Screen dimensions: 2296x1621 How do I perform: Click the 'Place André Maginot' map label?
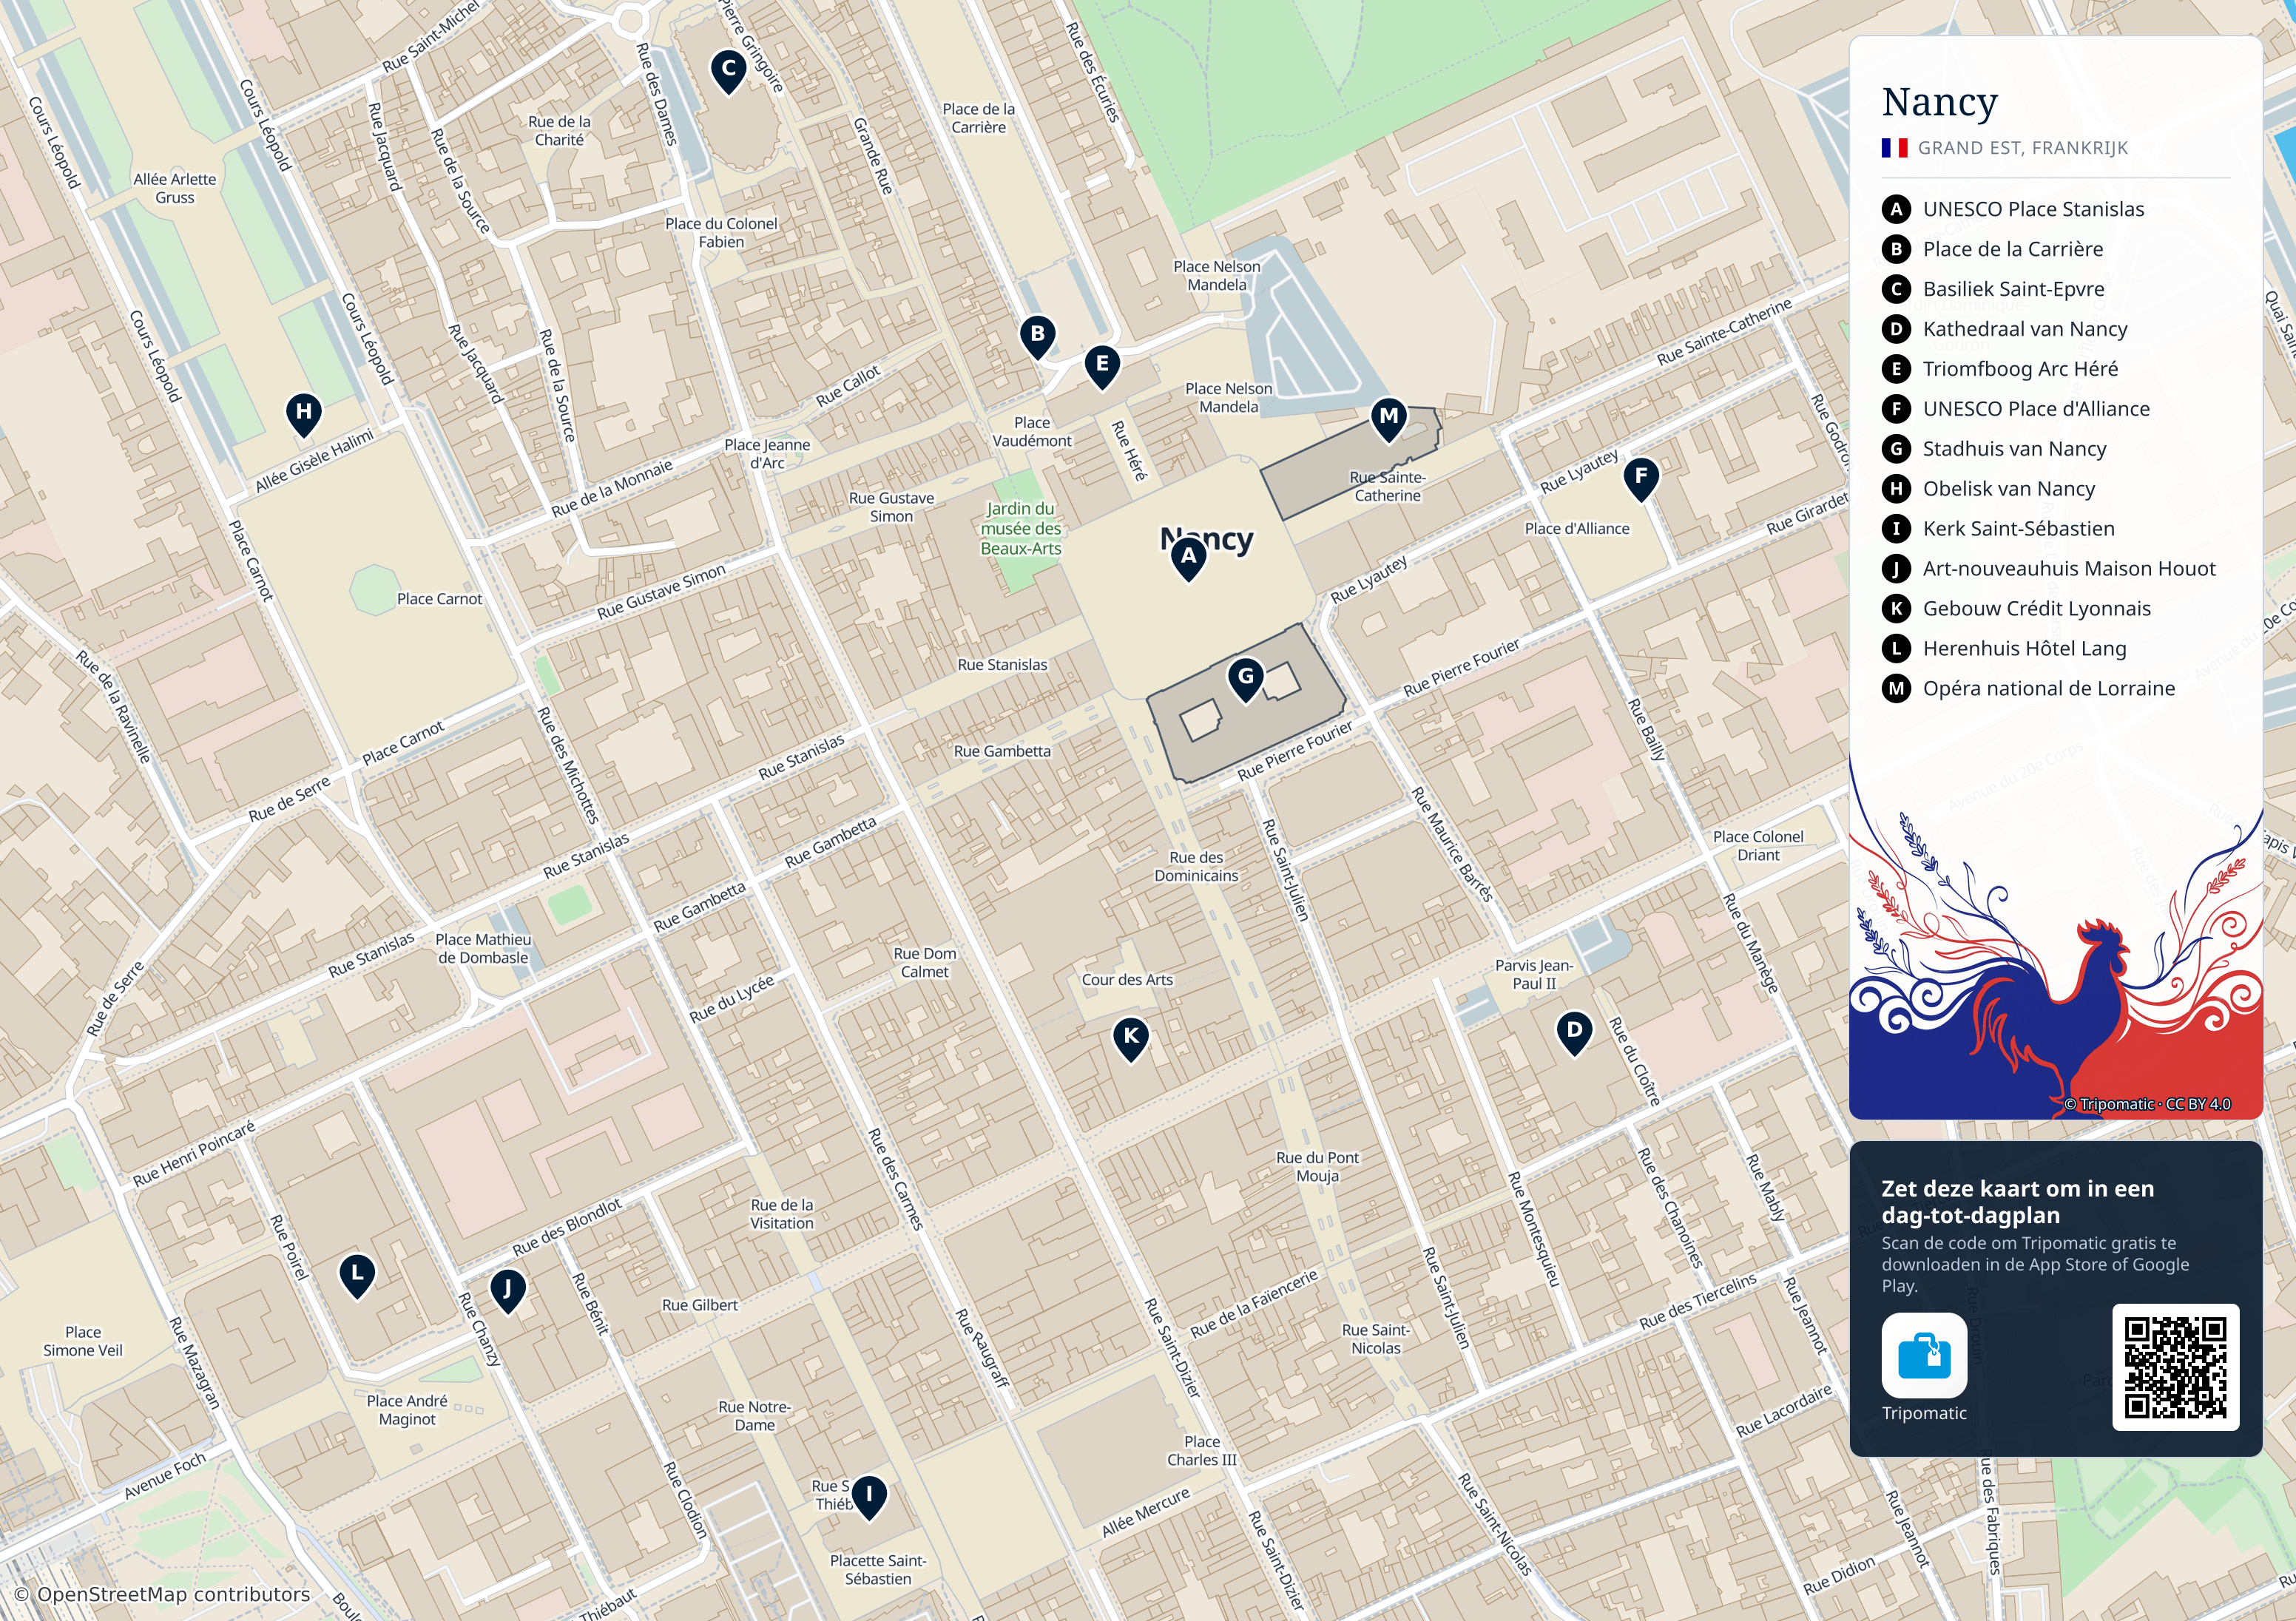click(407, 1411)
